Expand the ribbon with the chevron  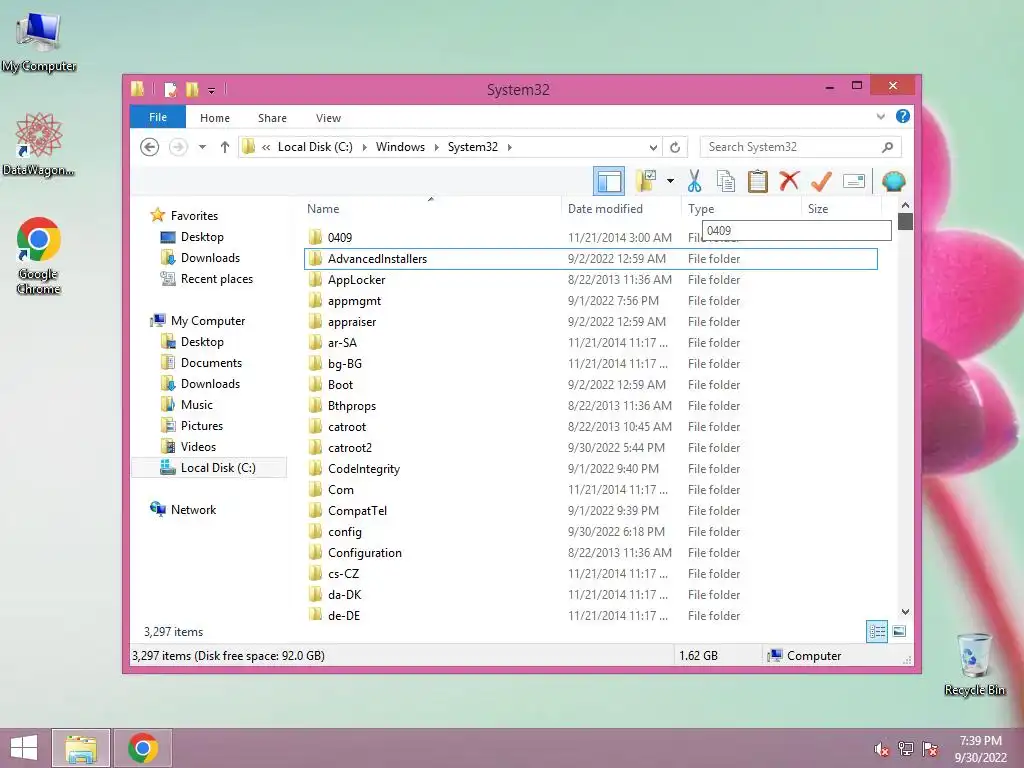(x=880, y=117)
